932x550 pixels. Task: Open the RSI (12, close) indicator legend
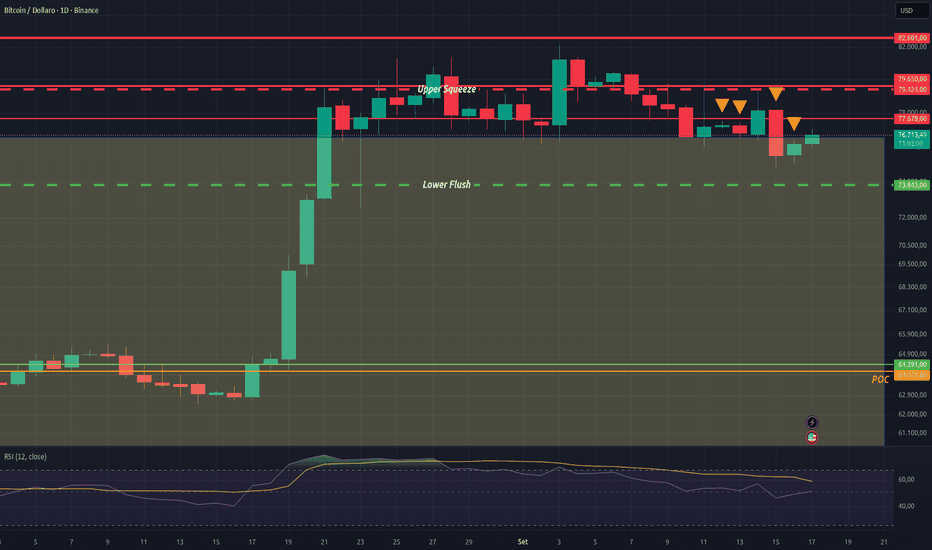[x=26, y=457]
